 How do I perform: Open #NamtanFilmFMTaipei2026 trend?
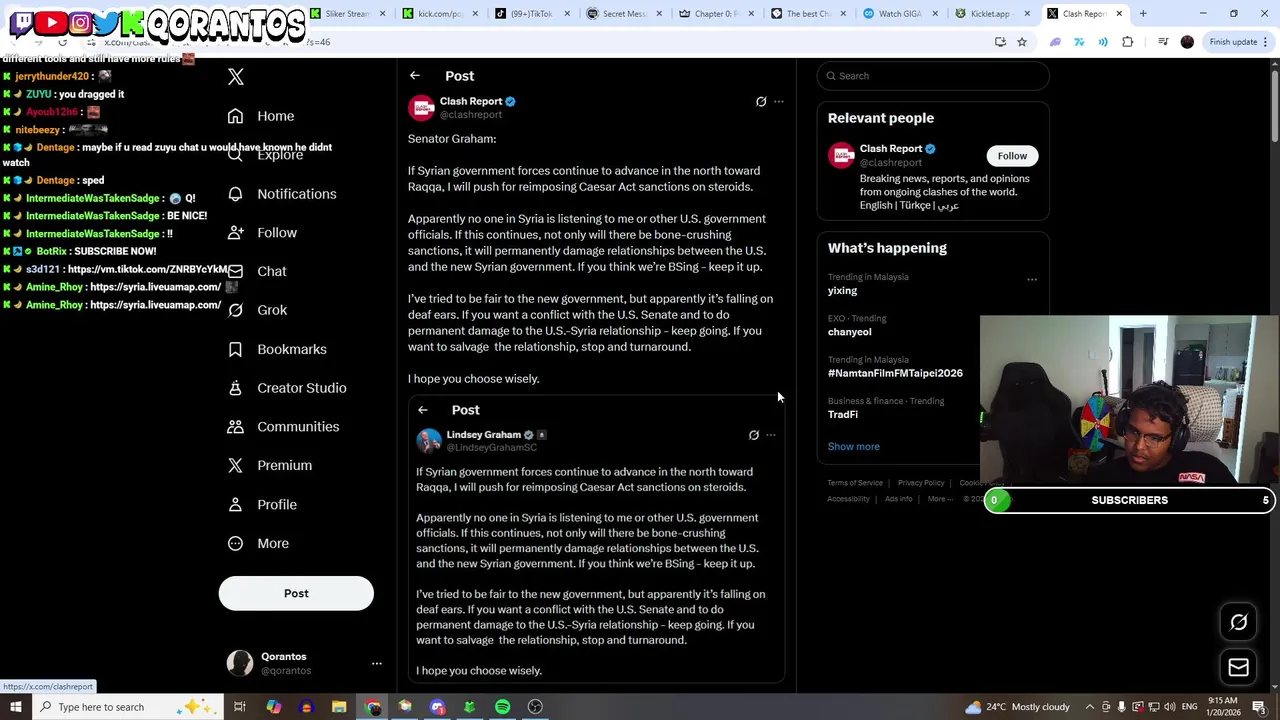click(x=895, y=373)
